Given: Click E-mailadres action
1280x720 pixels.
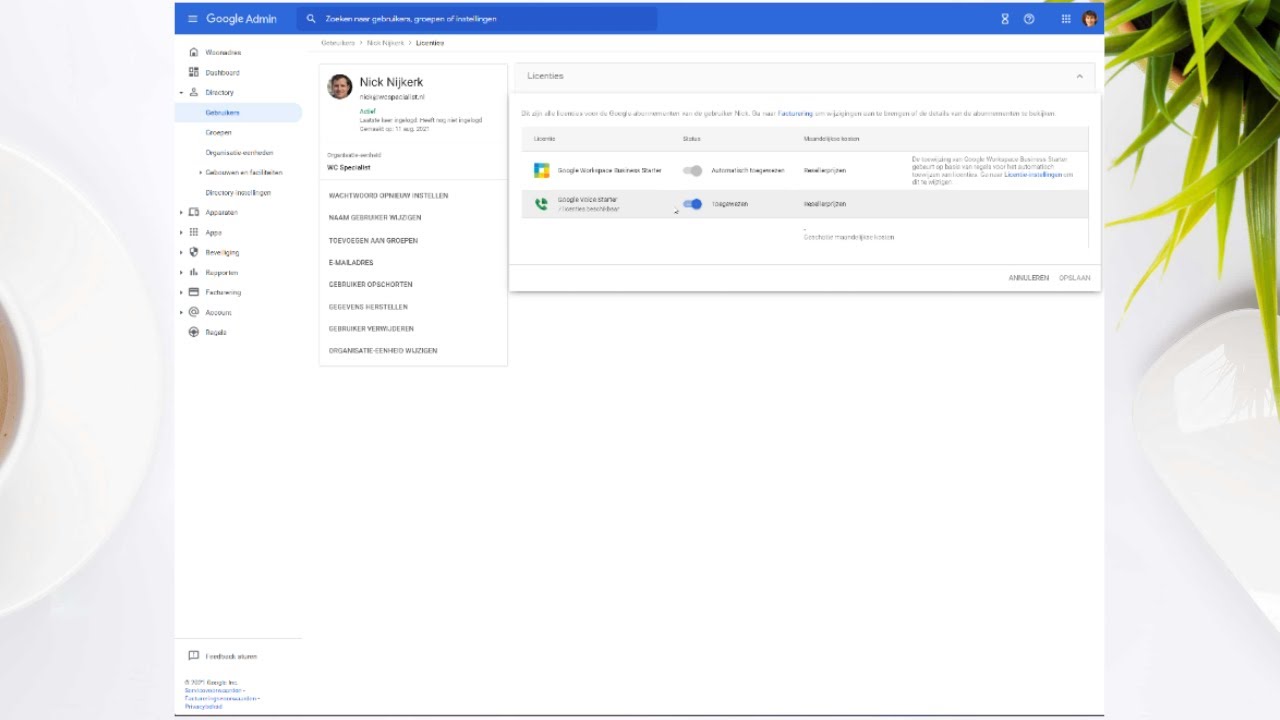Looking at the screenshot, I should pyautogui.click(x=351, y=262).
